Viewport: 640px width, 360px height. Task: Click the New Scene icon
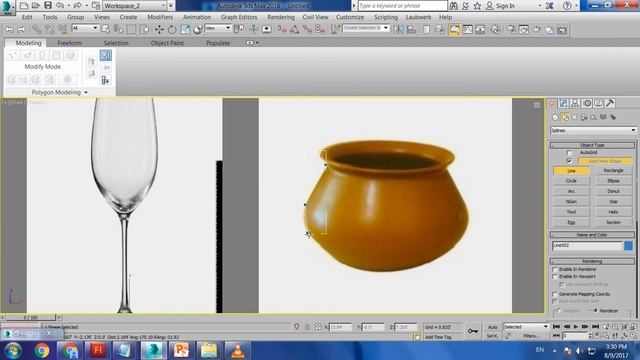(24, 5)
